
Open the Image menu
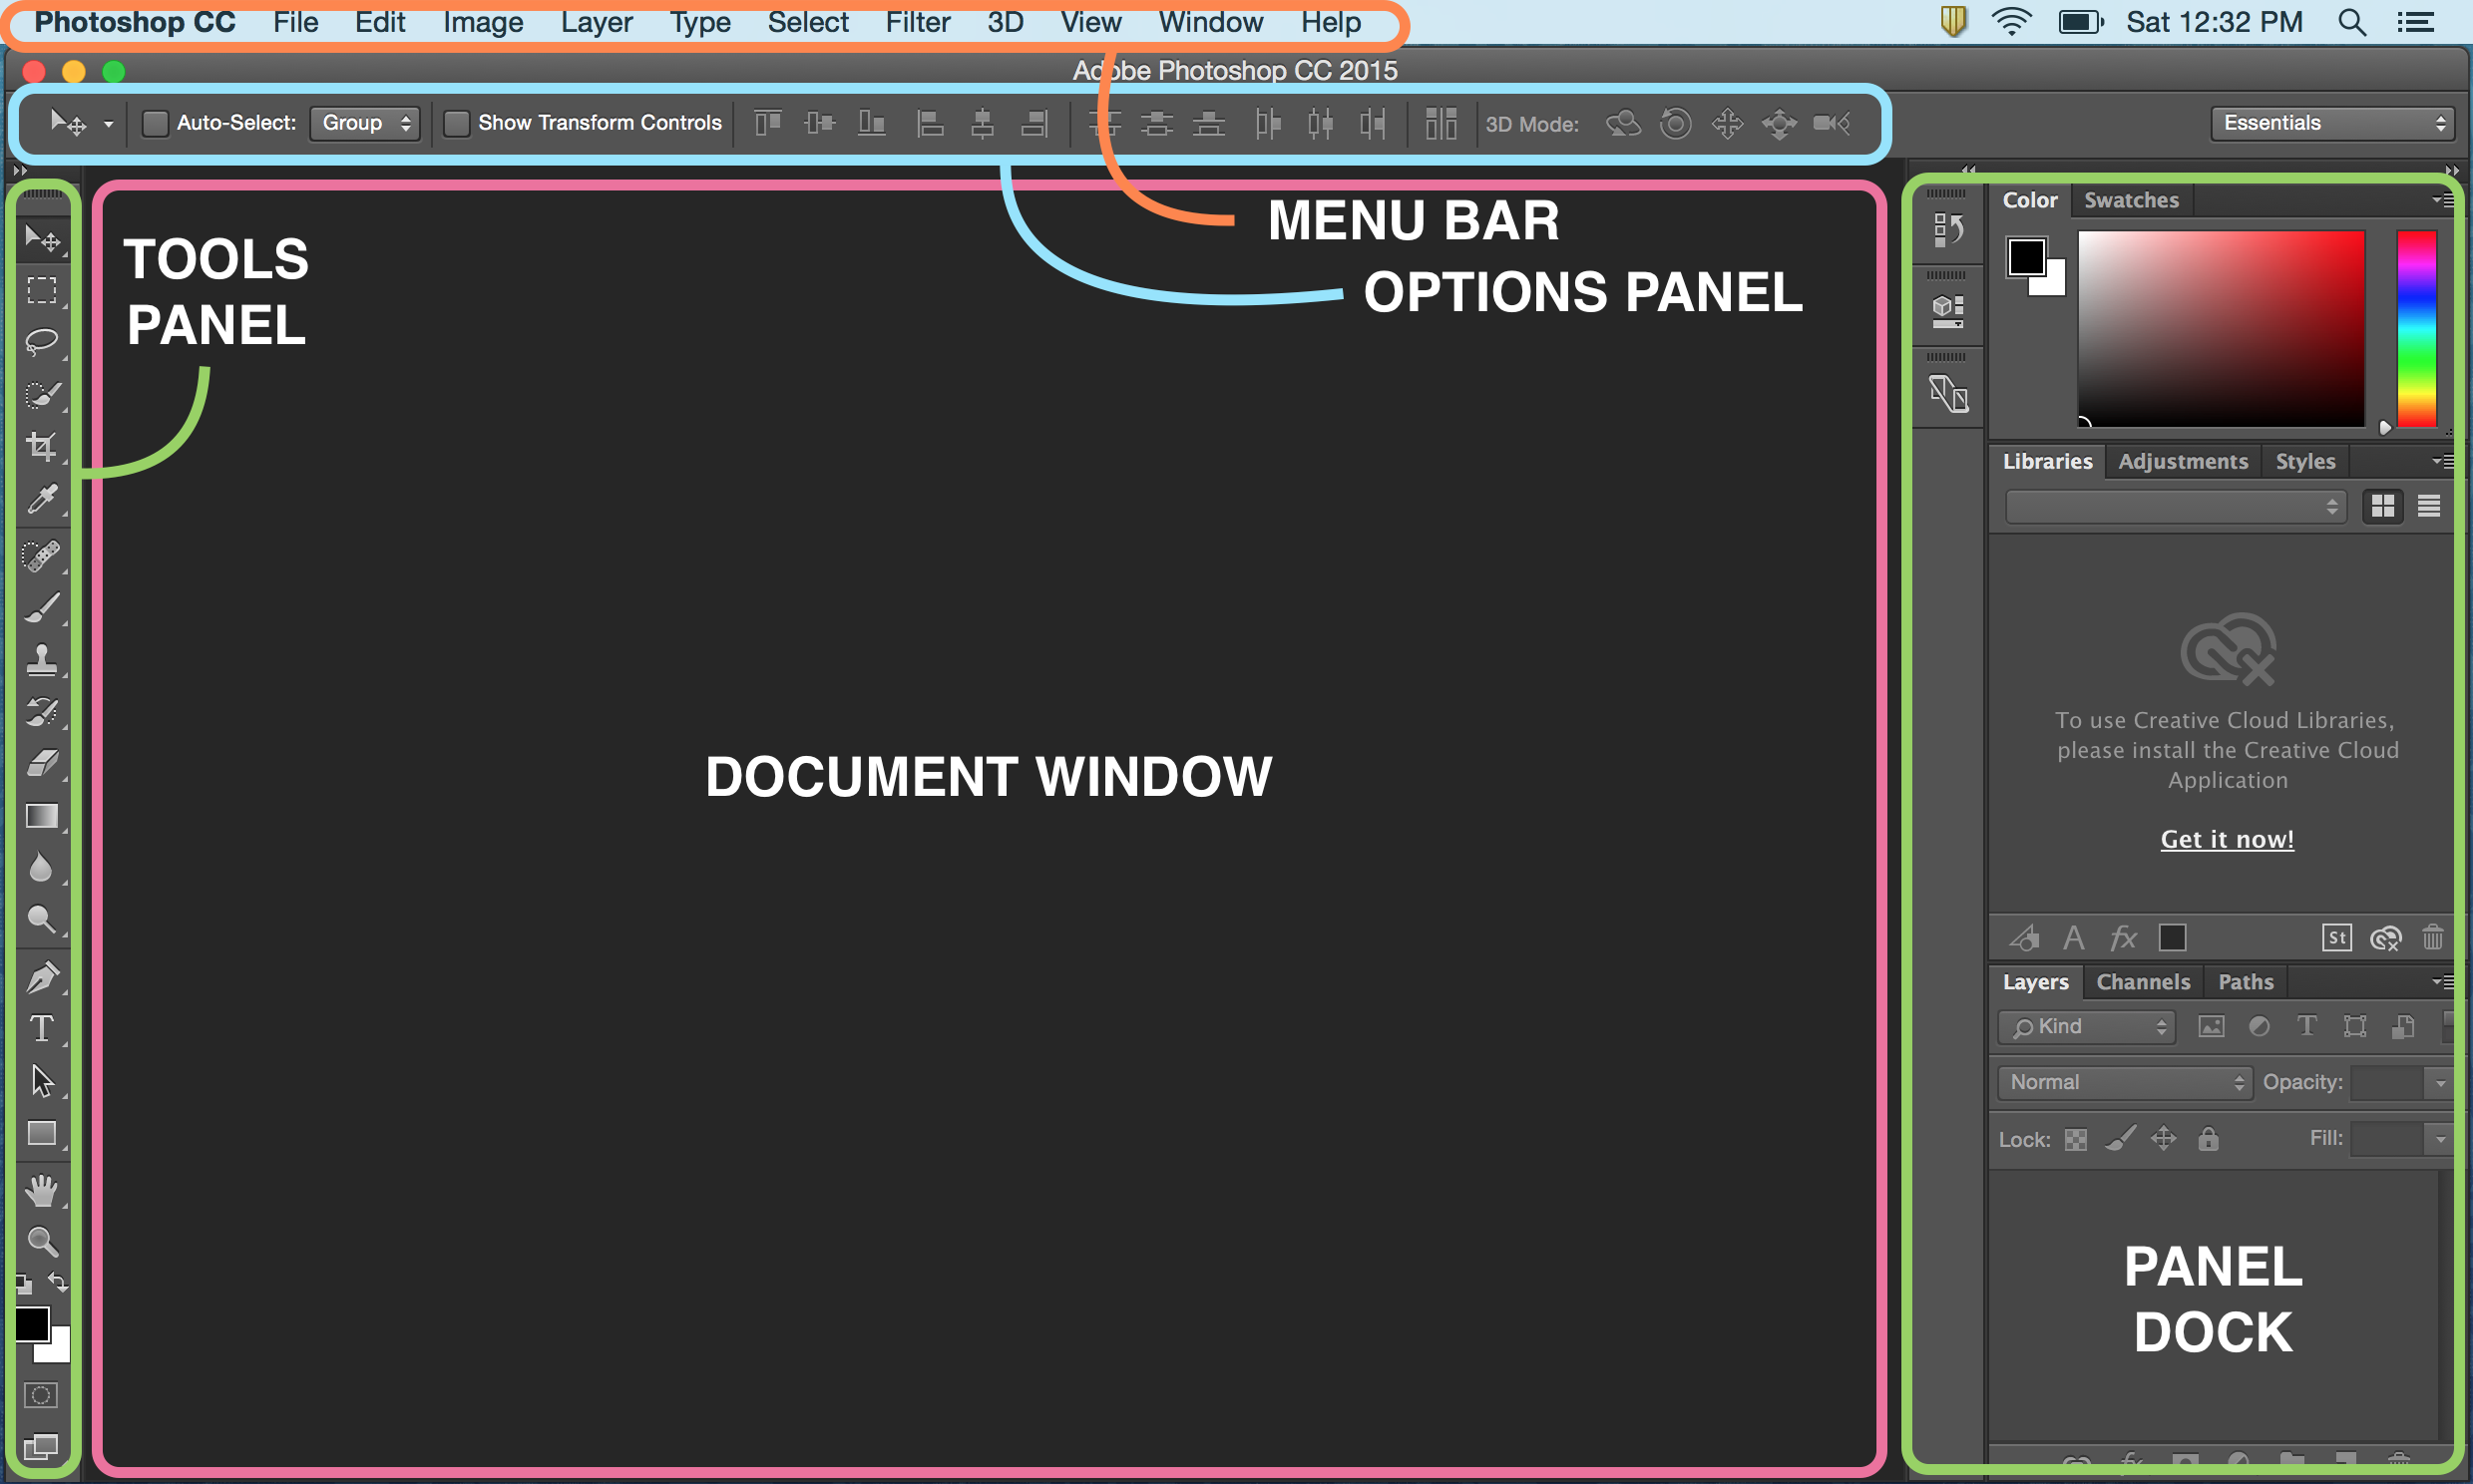tap(486, 21)
